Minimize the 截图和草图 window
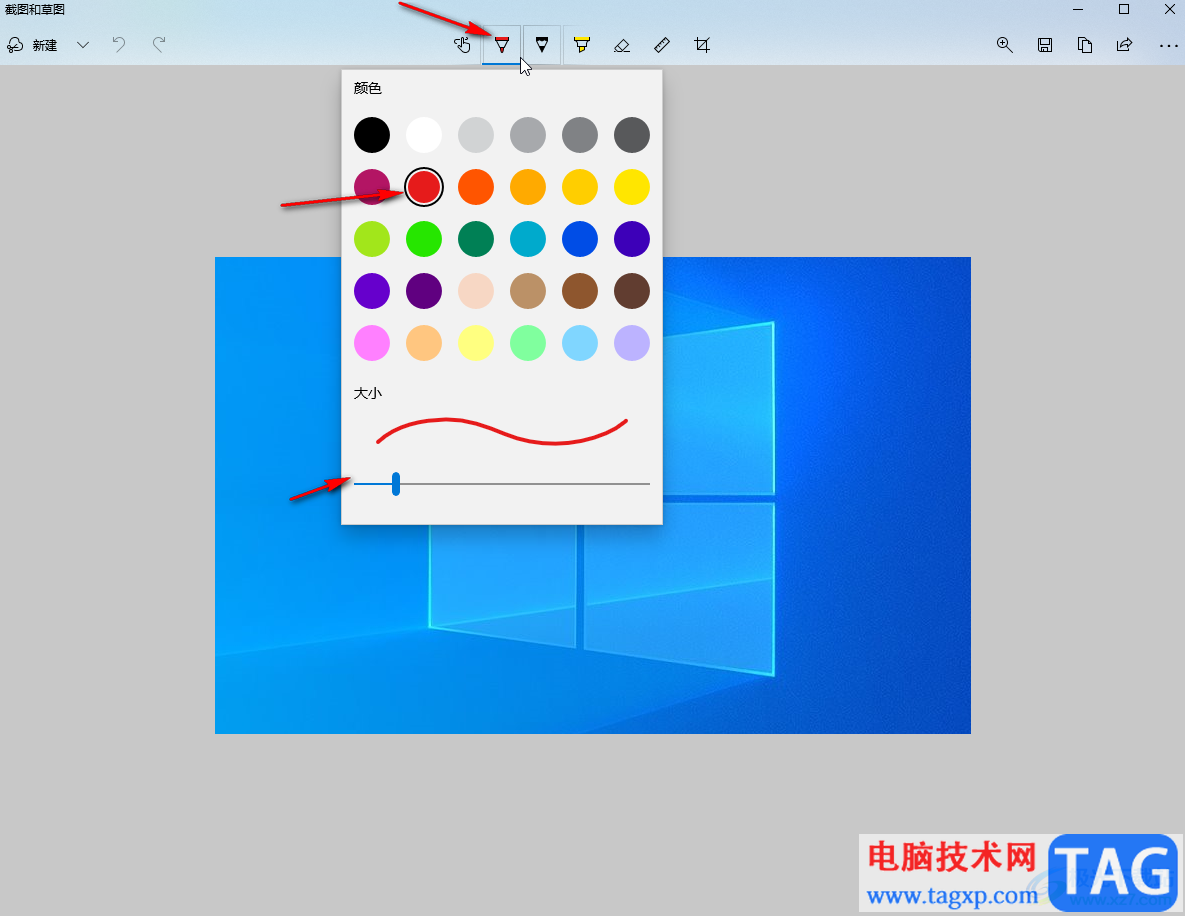 click(1078, 10)
